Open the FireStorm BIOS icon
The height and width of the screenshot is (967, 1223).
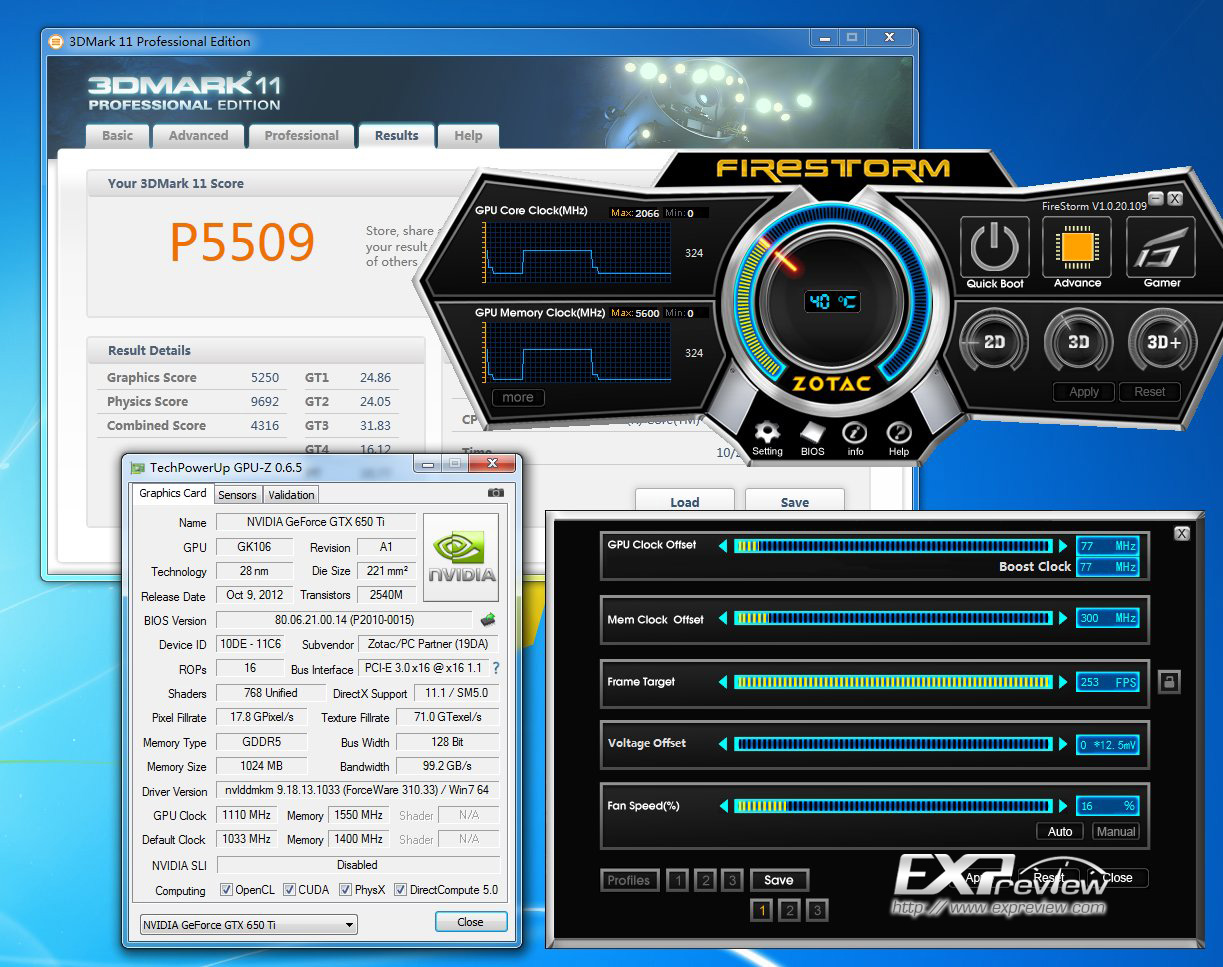pyautogui.click(x=812, y=433)
